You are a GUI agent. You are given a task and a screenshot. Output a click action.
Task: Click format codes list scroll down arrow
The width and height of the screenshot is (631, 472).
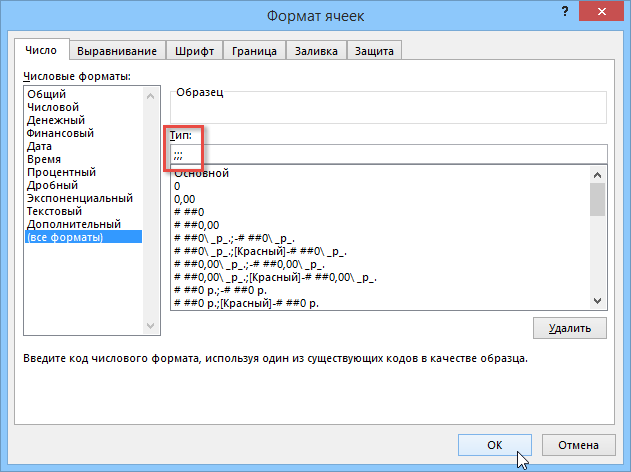[x=598, y=301]
